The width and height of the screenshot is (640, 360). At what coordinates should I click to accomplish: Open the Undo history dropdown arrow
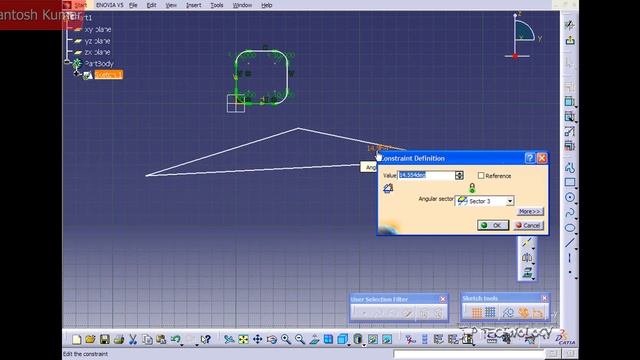click(x=182, y=344)
